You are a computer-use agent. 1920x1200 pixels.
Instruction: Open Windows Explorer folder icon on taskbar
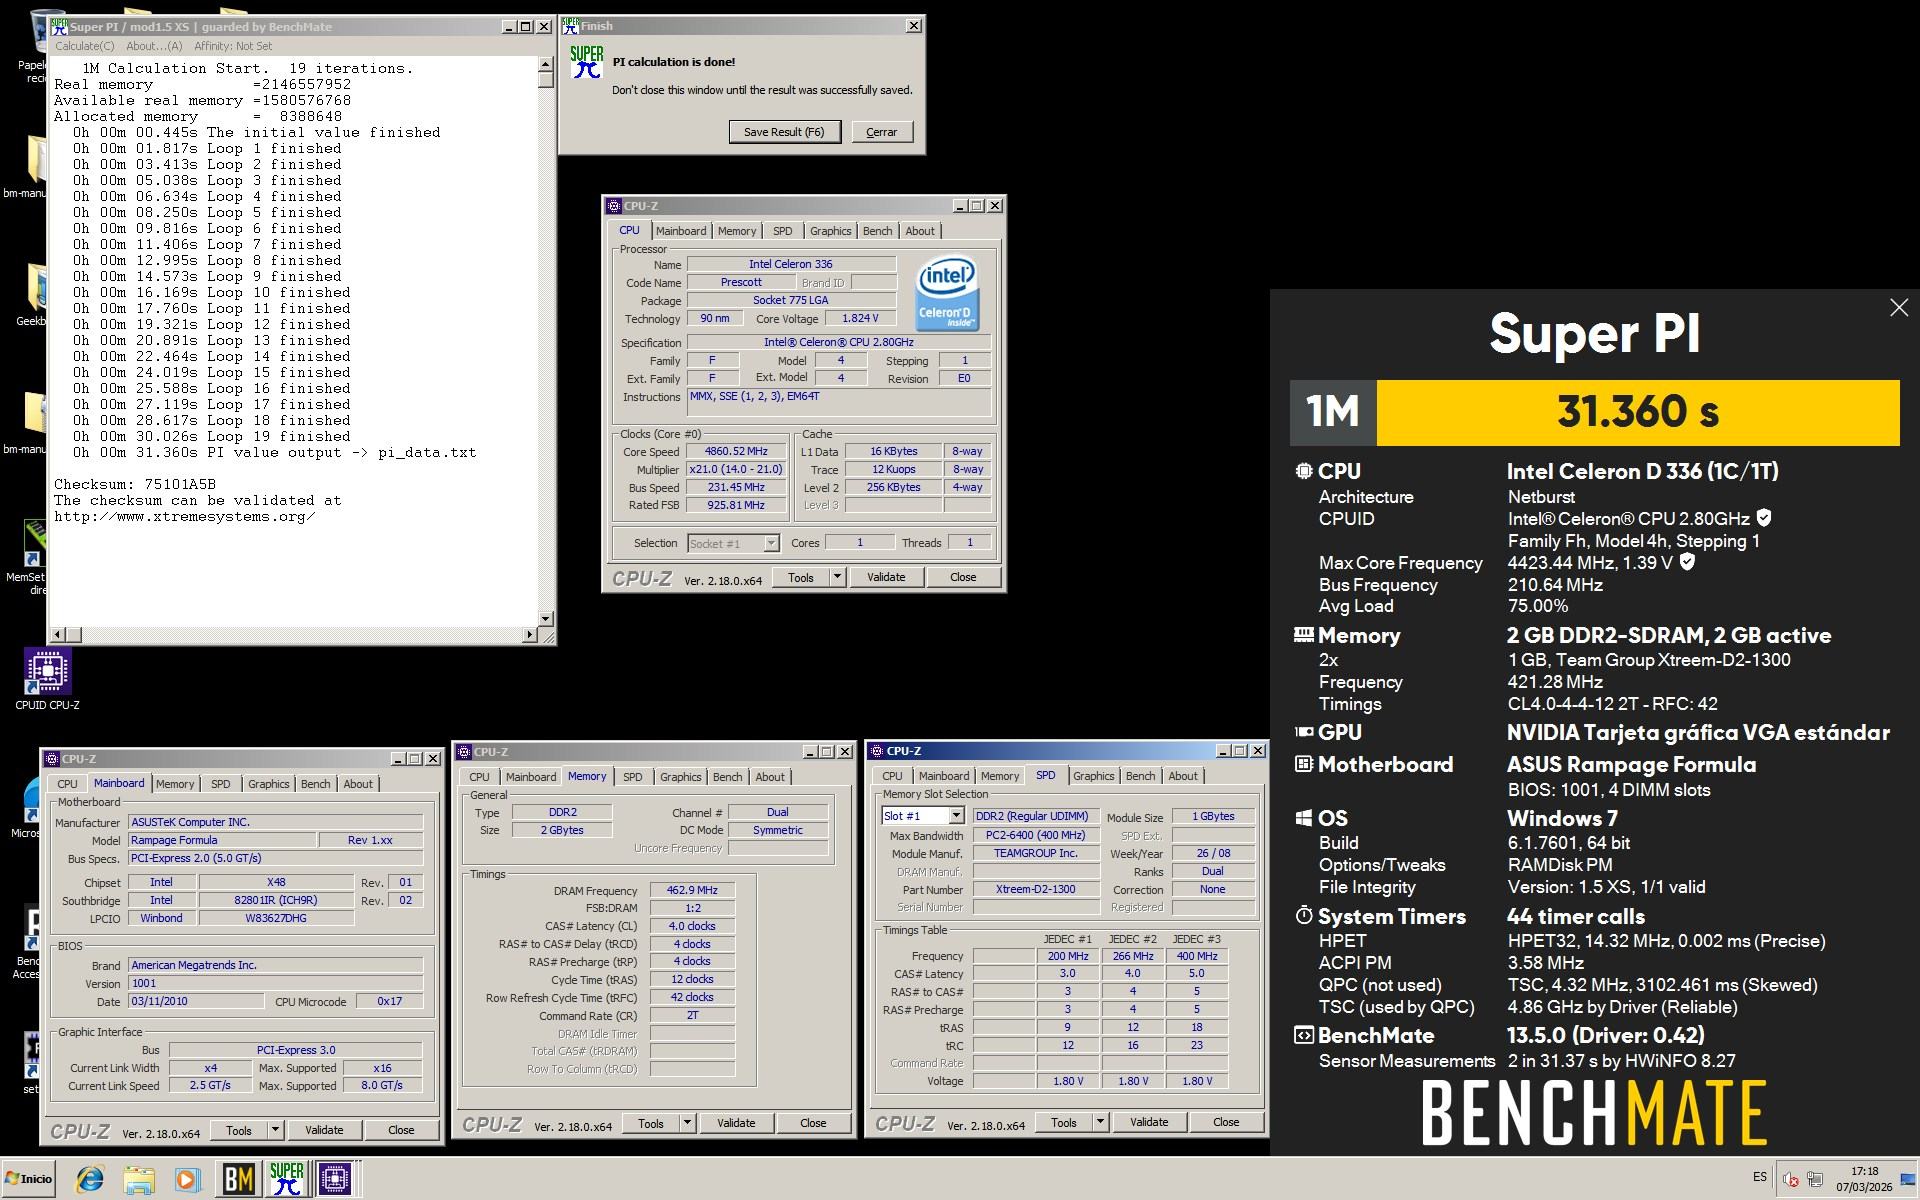point(139,1179)
